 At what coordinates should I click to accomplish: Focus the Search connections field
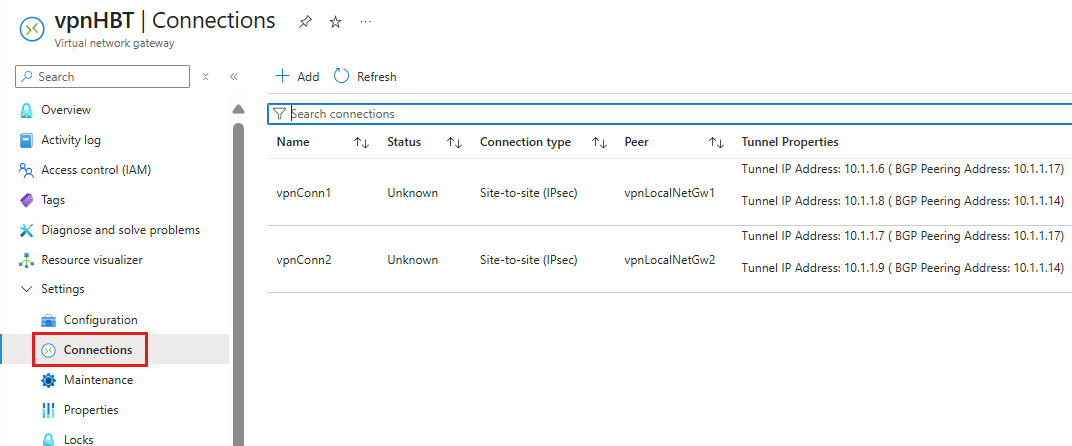coord(670,114)
